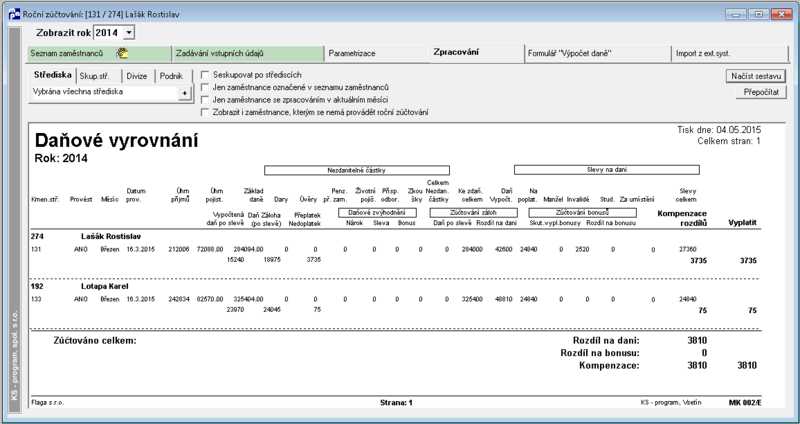The image size is (800, 424).
Task: Select the Divize sub-tab
Action: coord(138,76)
